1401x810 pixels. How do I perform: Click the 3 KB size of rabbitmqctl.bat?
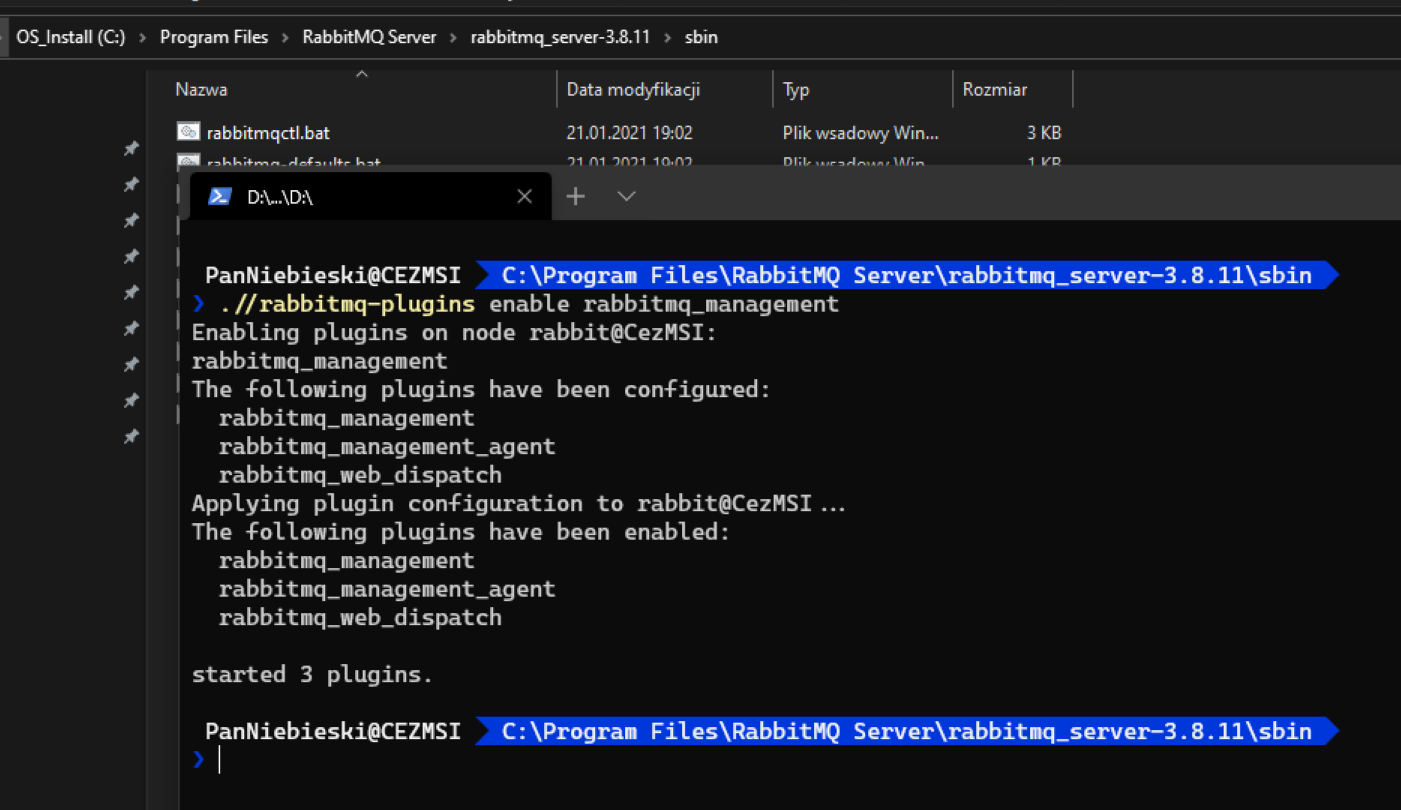tap(1044, 132)
